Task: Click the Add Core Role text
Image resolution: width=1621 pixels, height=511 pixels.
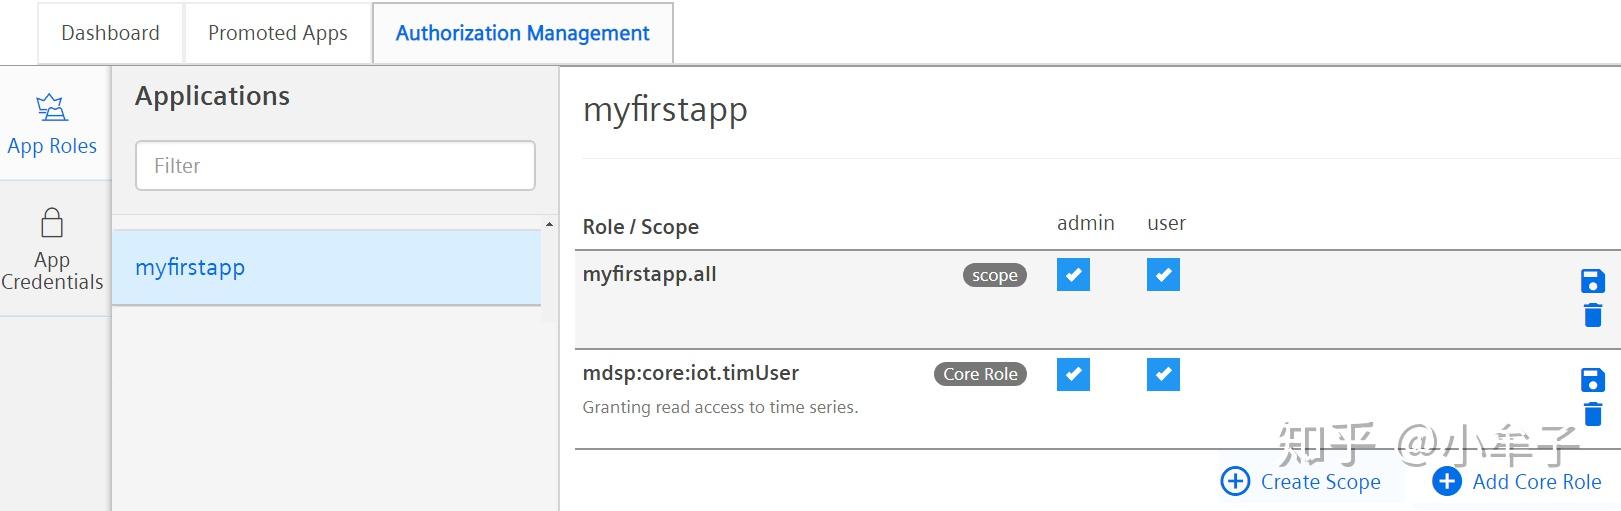Action: 1537,482
